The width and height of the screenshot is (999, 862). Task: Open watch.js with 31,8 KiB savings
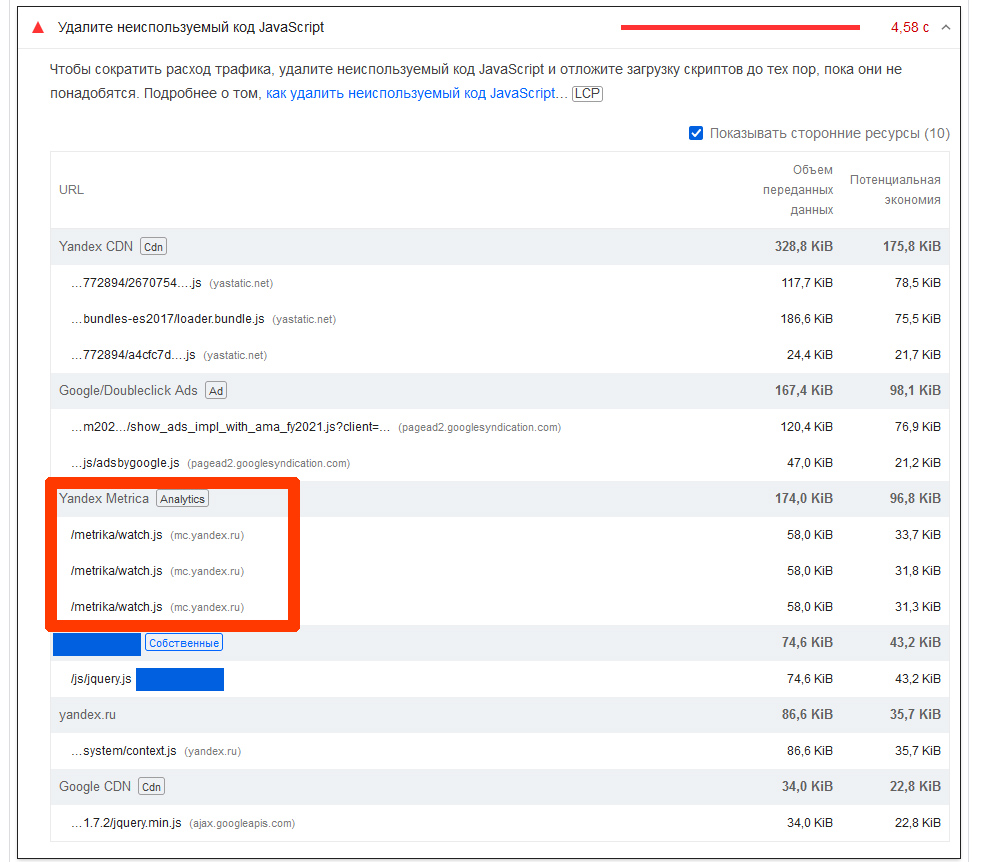coord(117,571)
